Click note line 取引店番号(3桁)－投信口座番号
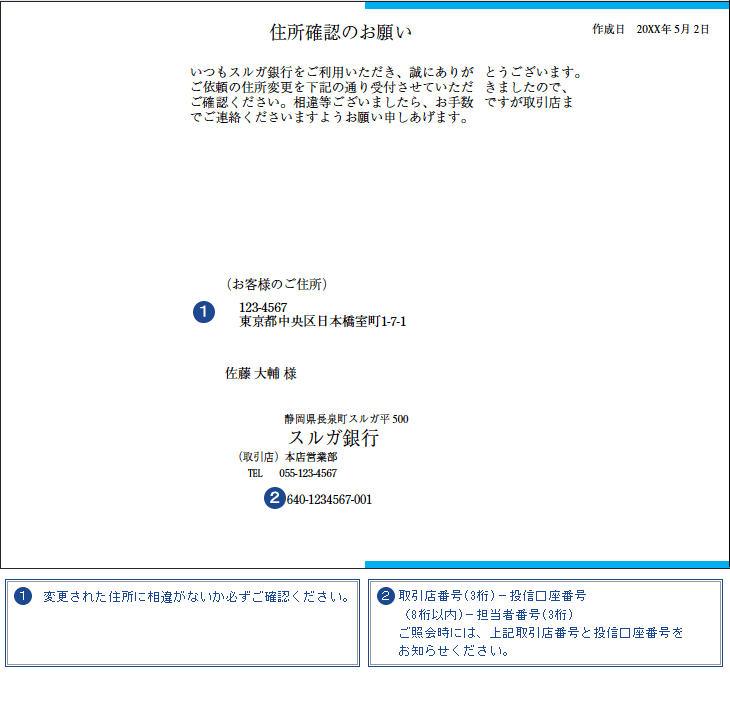730x701 pixels. coord(492,596)
